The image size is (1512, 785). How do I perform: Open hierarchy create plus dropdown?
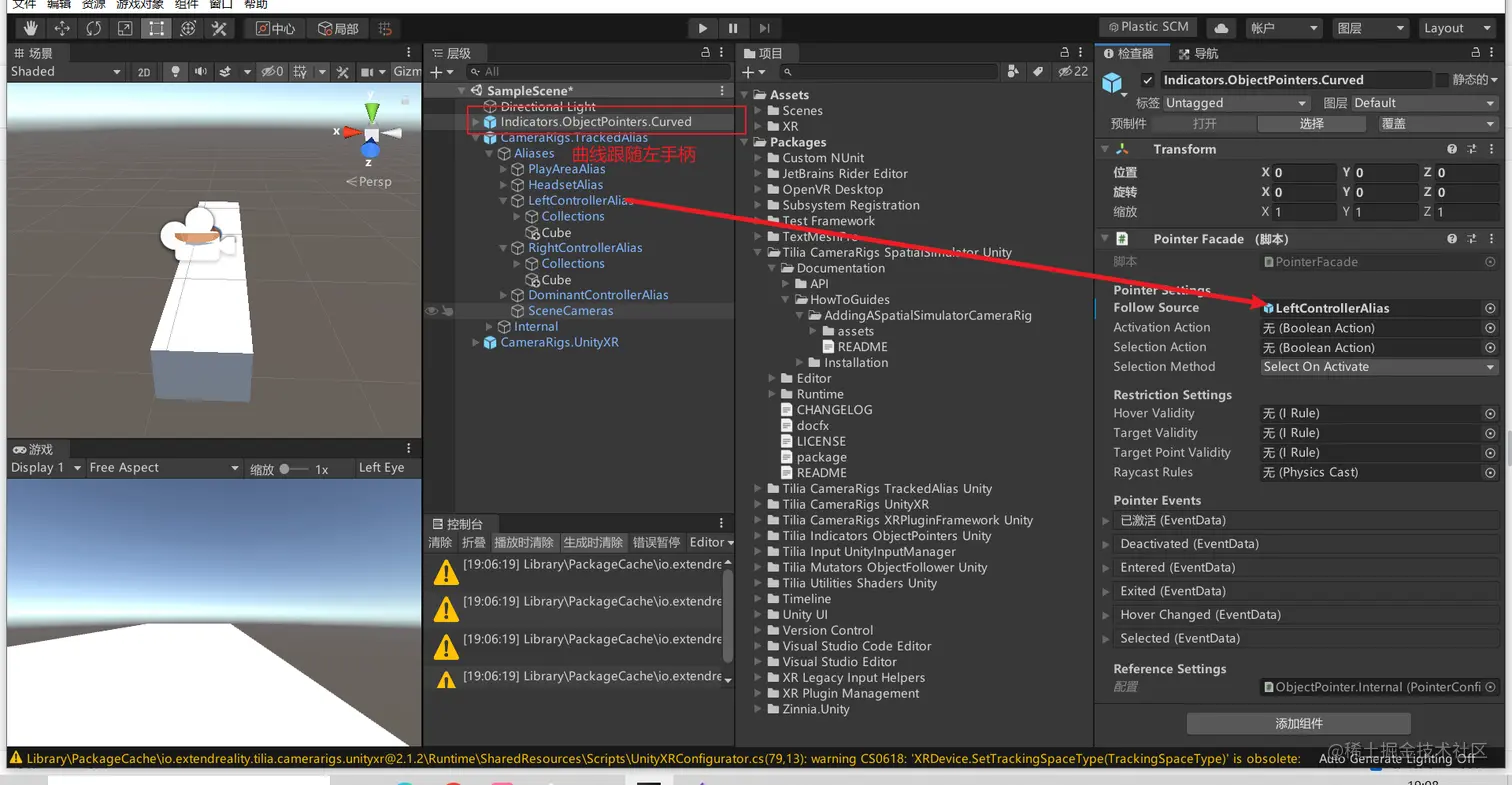(x=442, y=72)
